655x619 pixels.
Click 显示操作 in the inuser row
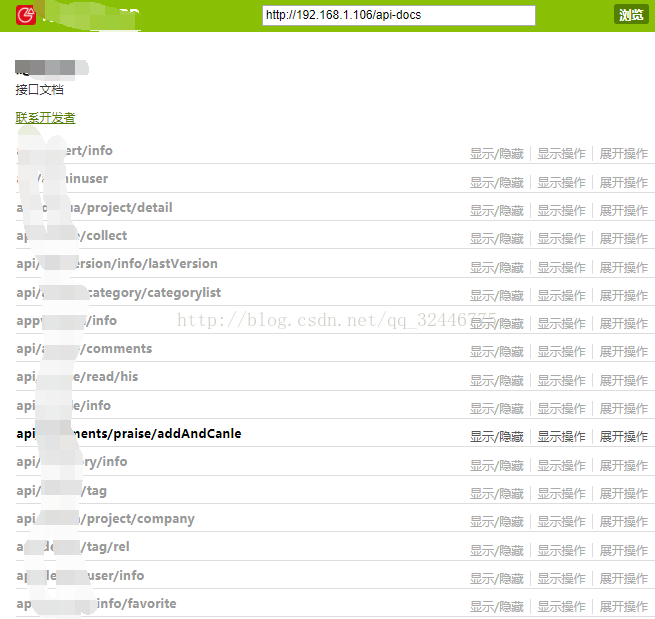pos(561,182)
